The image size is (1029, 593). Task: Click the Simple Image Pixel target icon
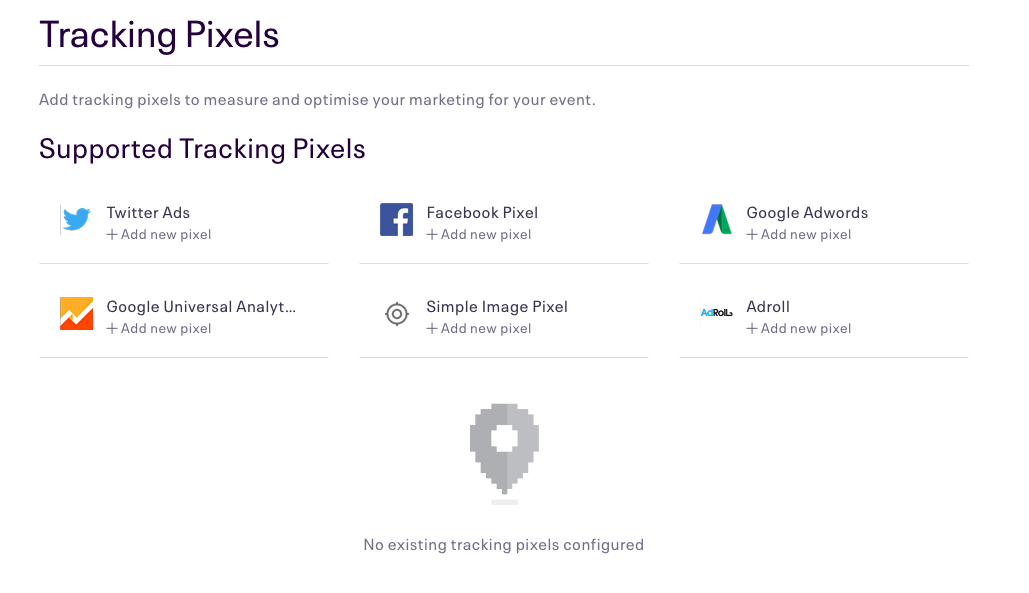pyautogui.click(x=397, y=314)
